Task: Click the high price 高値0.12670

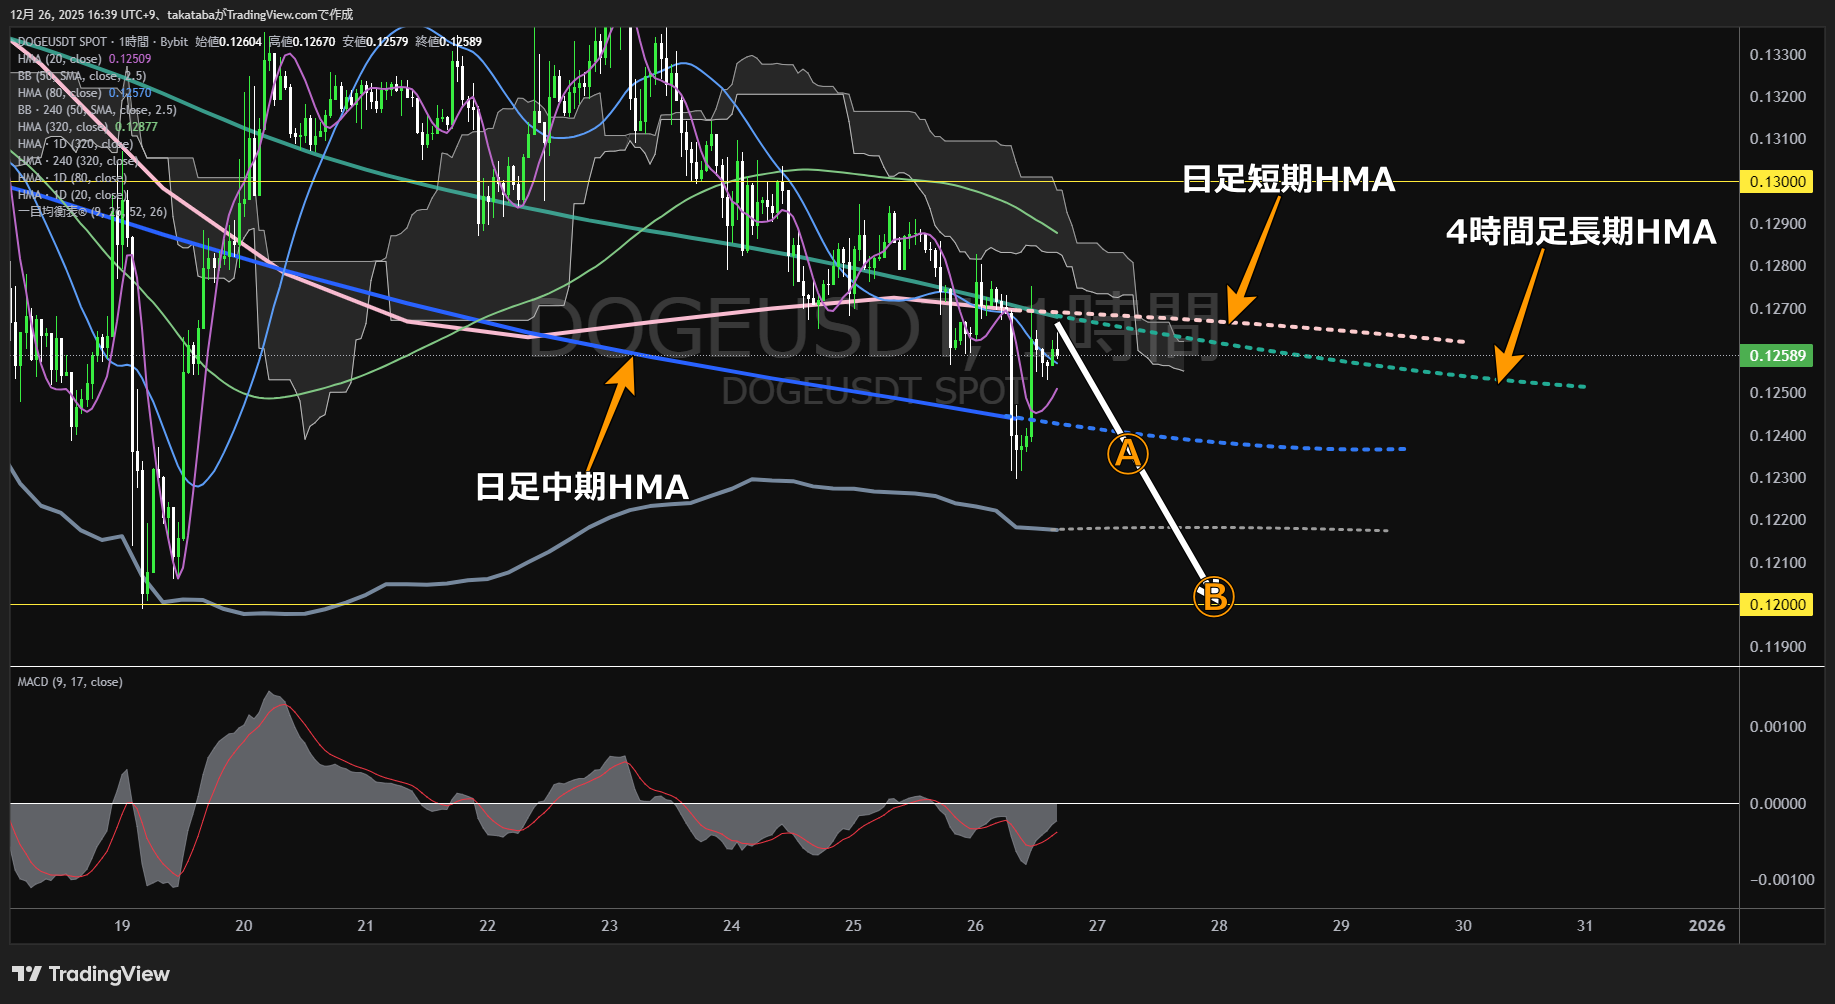Action: point(302,42)
